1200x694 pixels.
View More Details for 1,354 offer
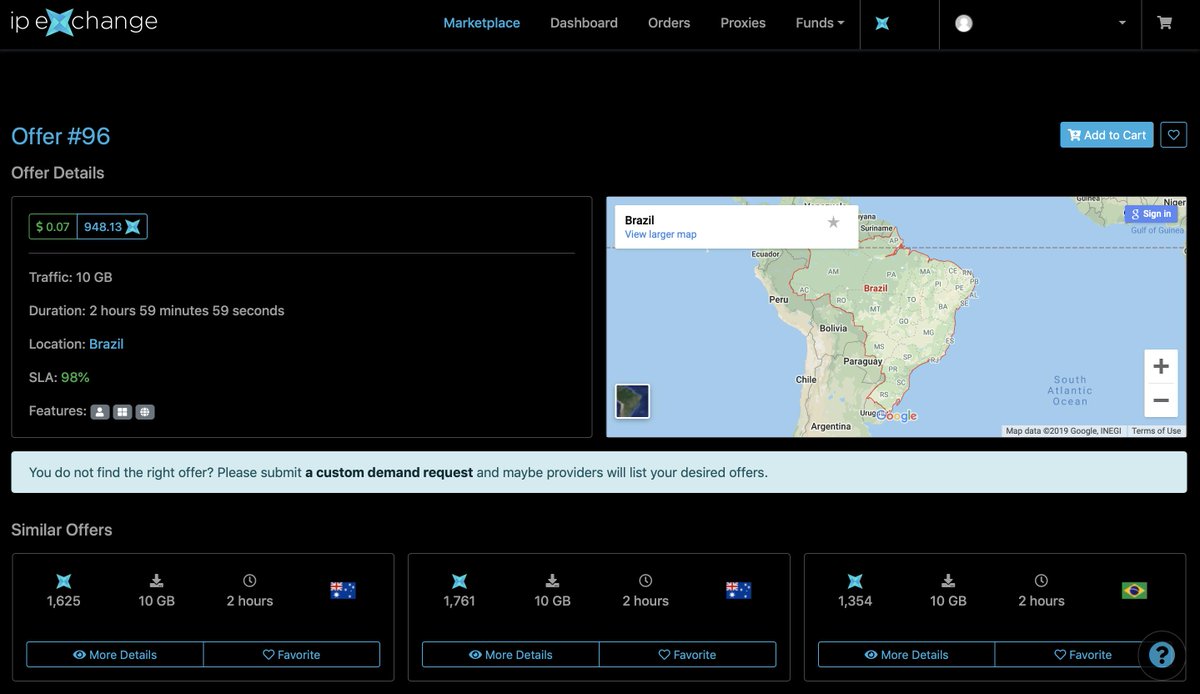pos(907,655)
